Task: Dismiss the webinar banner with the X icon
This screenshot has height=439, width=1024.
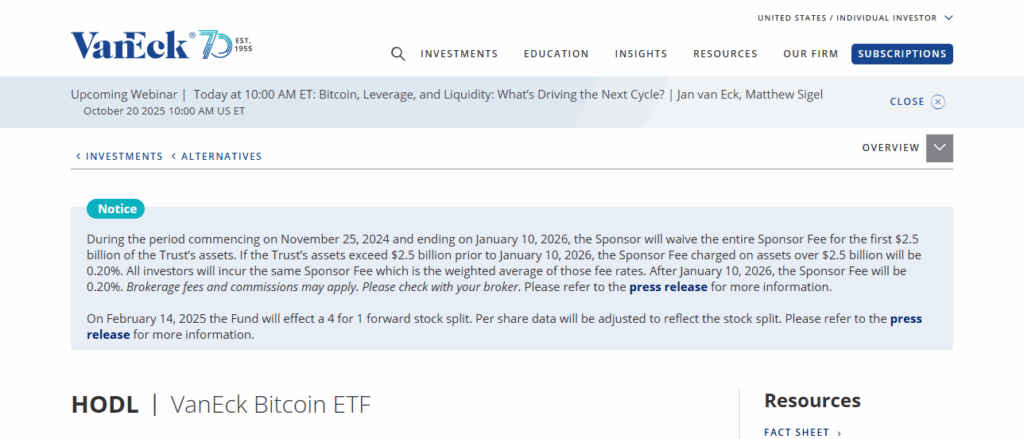Action: coord(938,102)
